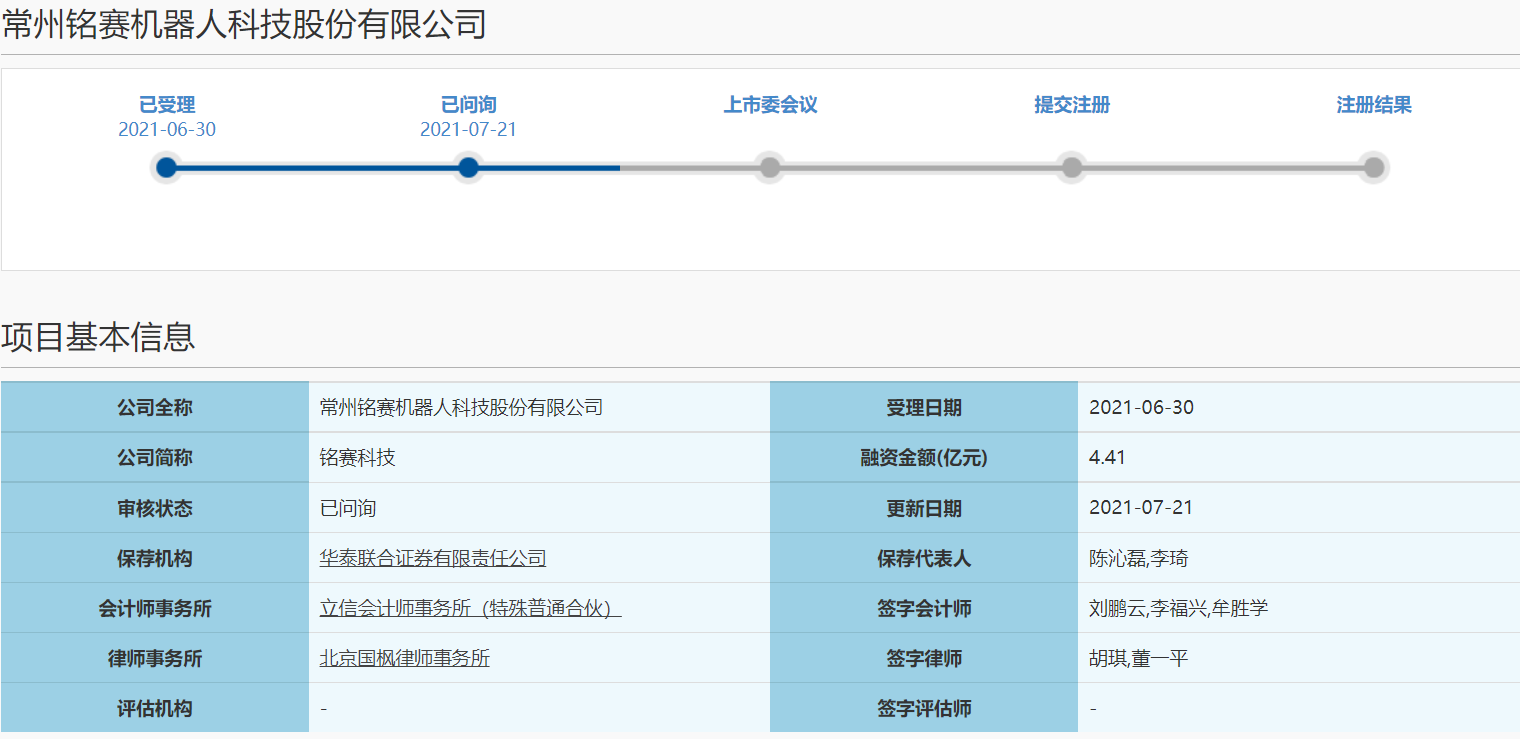Click the 提交注册 progress step dot
Screen dimensions: 1520x739
pyautogui.click(x=1072, y=167)
